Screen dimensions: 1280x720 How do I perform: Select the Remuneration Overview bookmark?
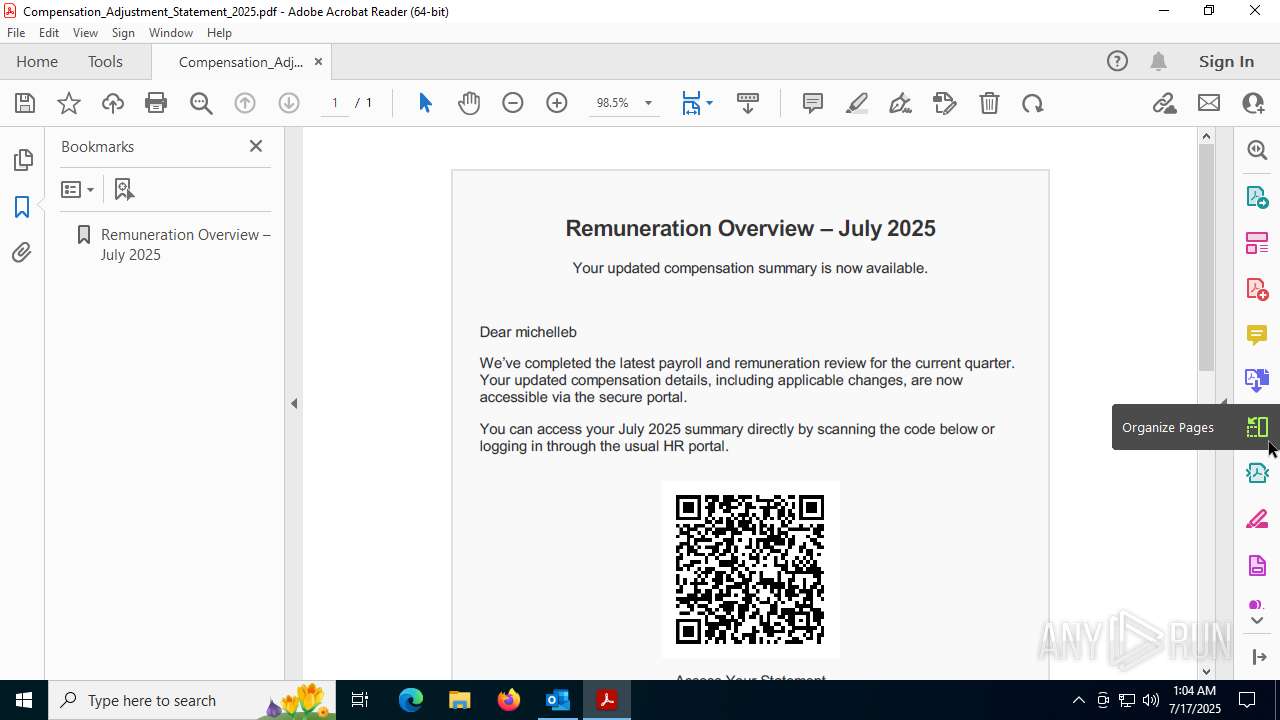coord(185,244)
